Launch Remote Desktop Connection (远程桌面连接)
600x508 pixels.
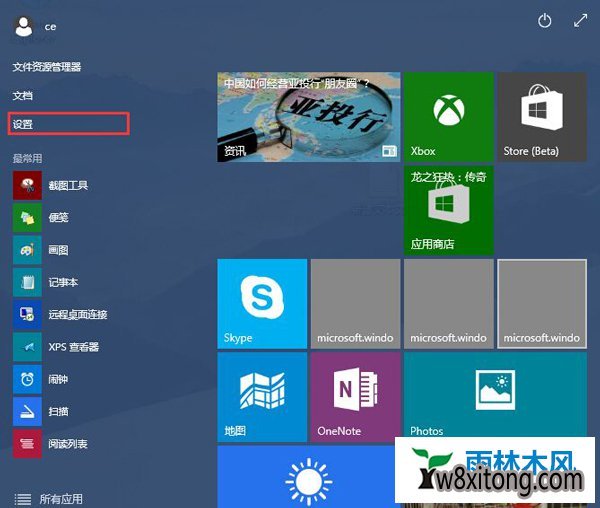(27, 314)
